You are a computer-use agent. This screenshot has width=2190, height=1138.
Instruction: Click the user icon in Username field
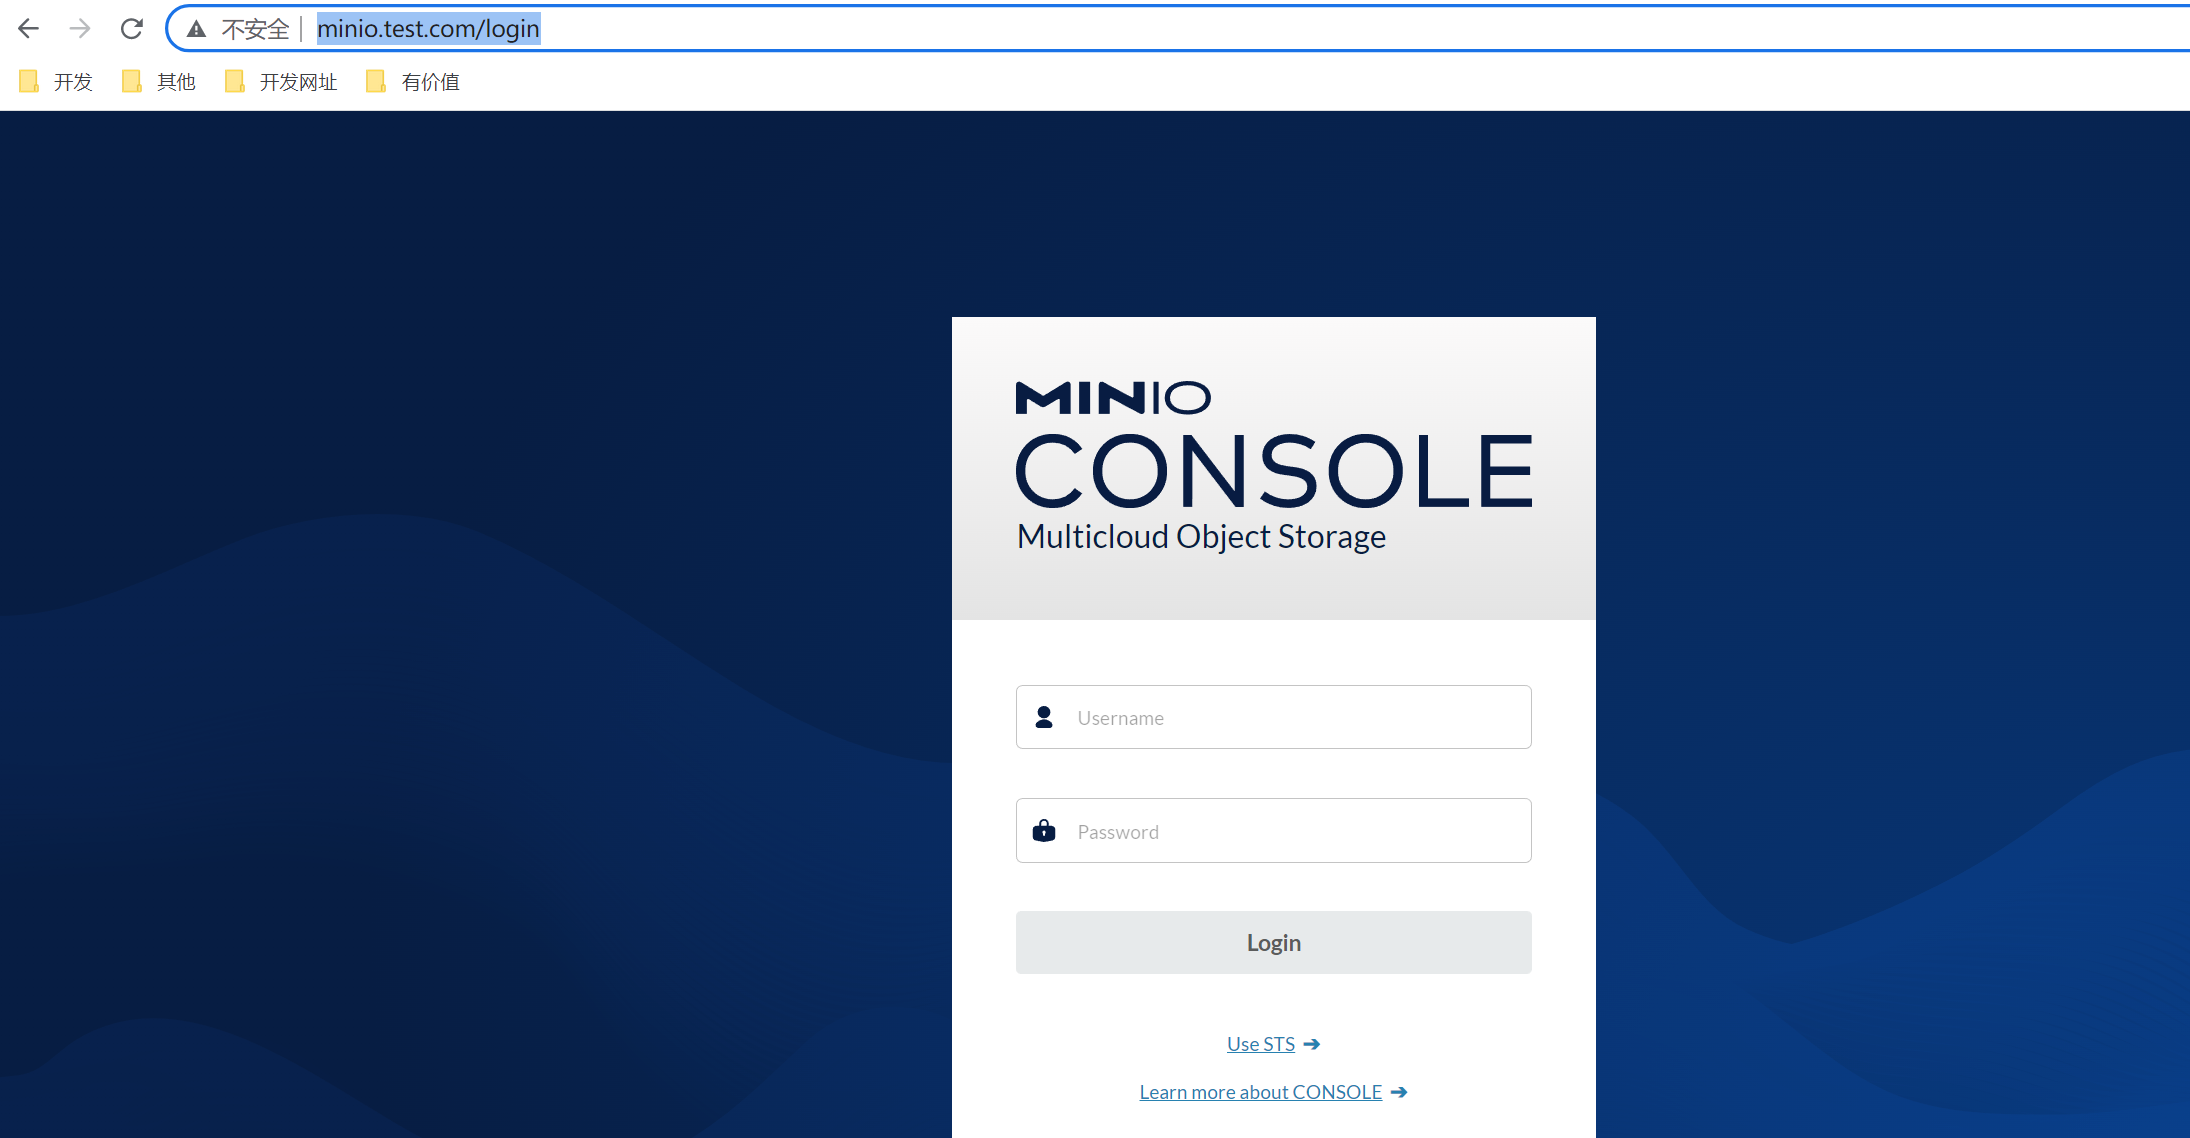click(1044, 717)
